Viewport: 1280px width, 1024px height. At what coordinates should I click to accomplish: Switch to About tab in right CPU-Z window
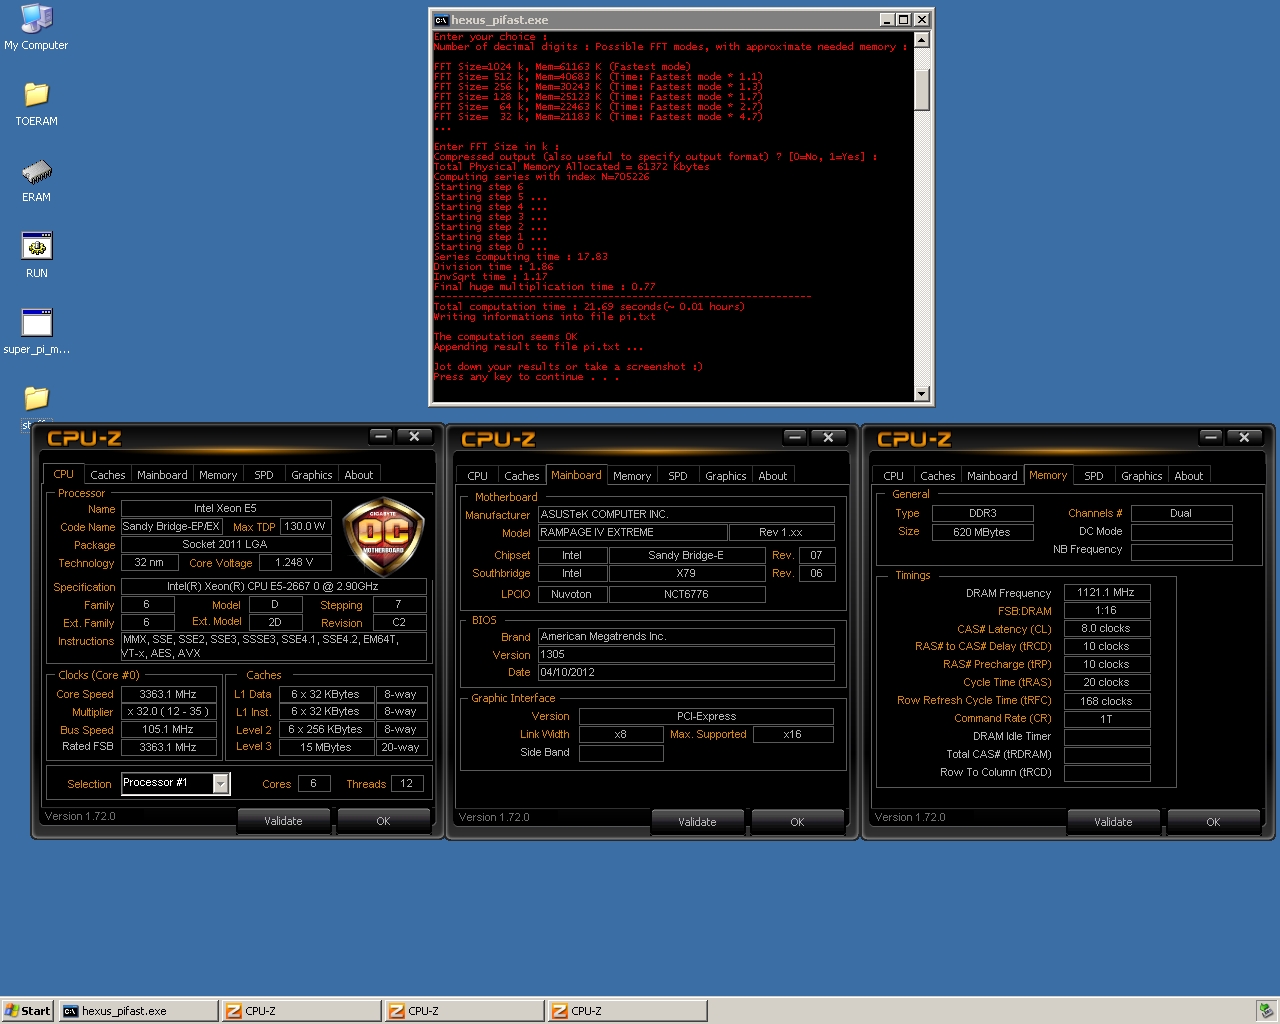[x=1189, y=476]
